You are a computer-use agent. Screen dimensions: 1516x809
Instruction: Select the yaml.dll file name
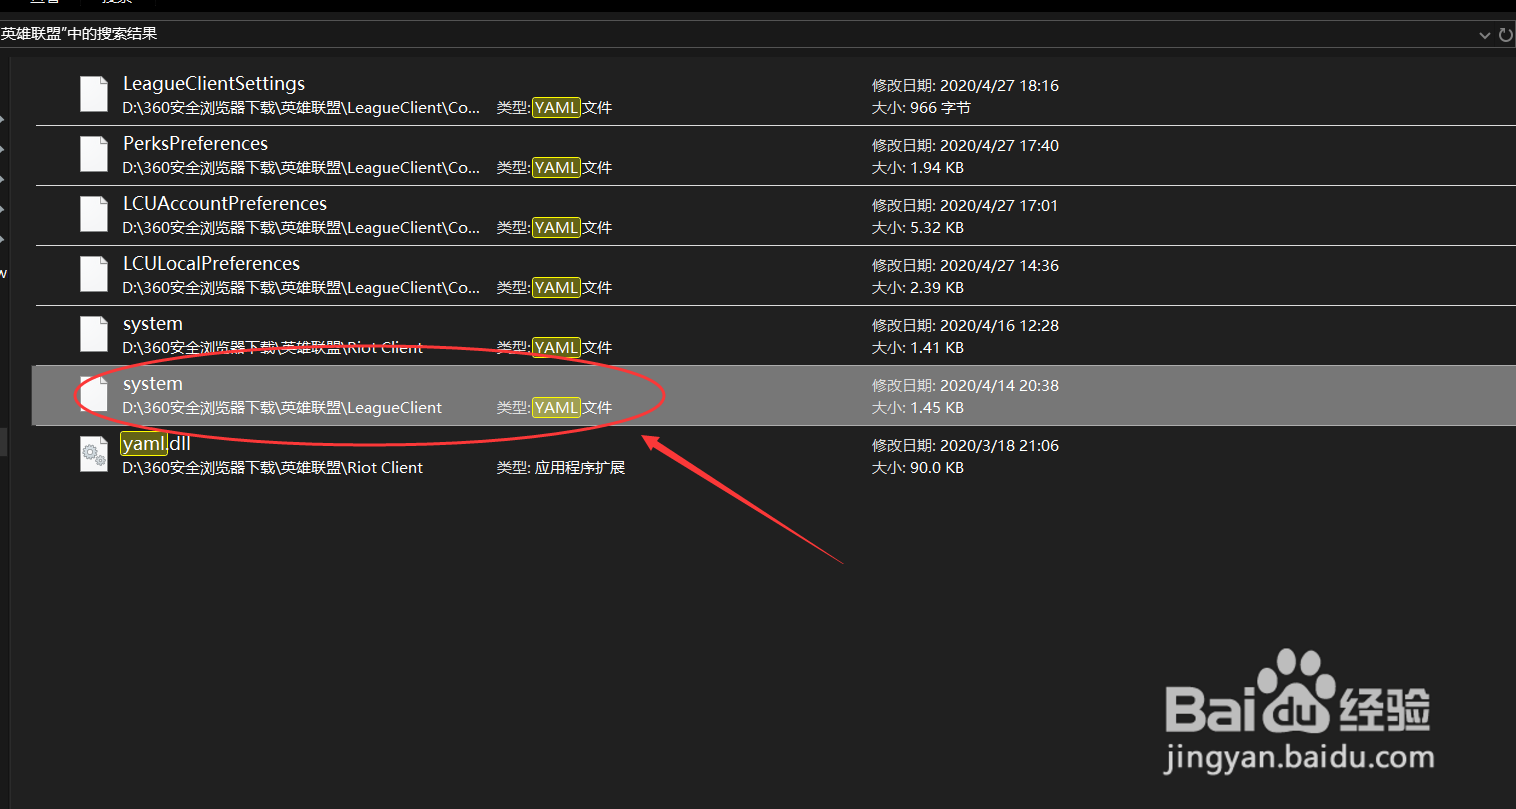pyautogui.click(x=156, y=444)
